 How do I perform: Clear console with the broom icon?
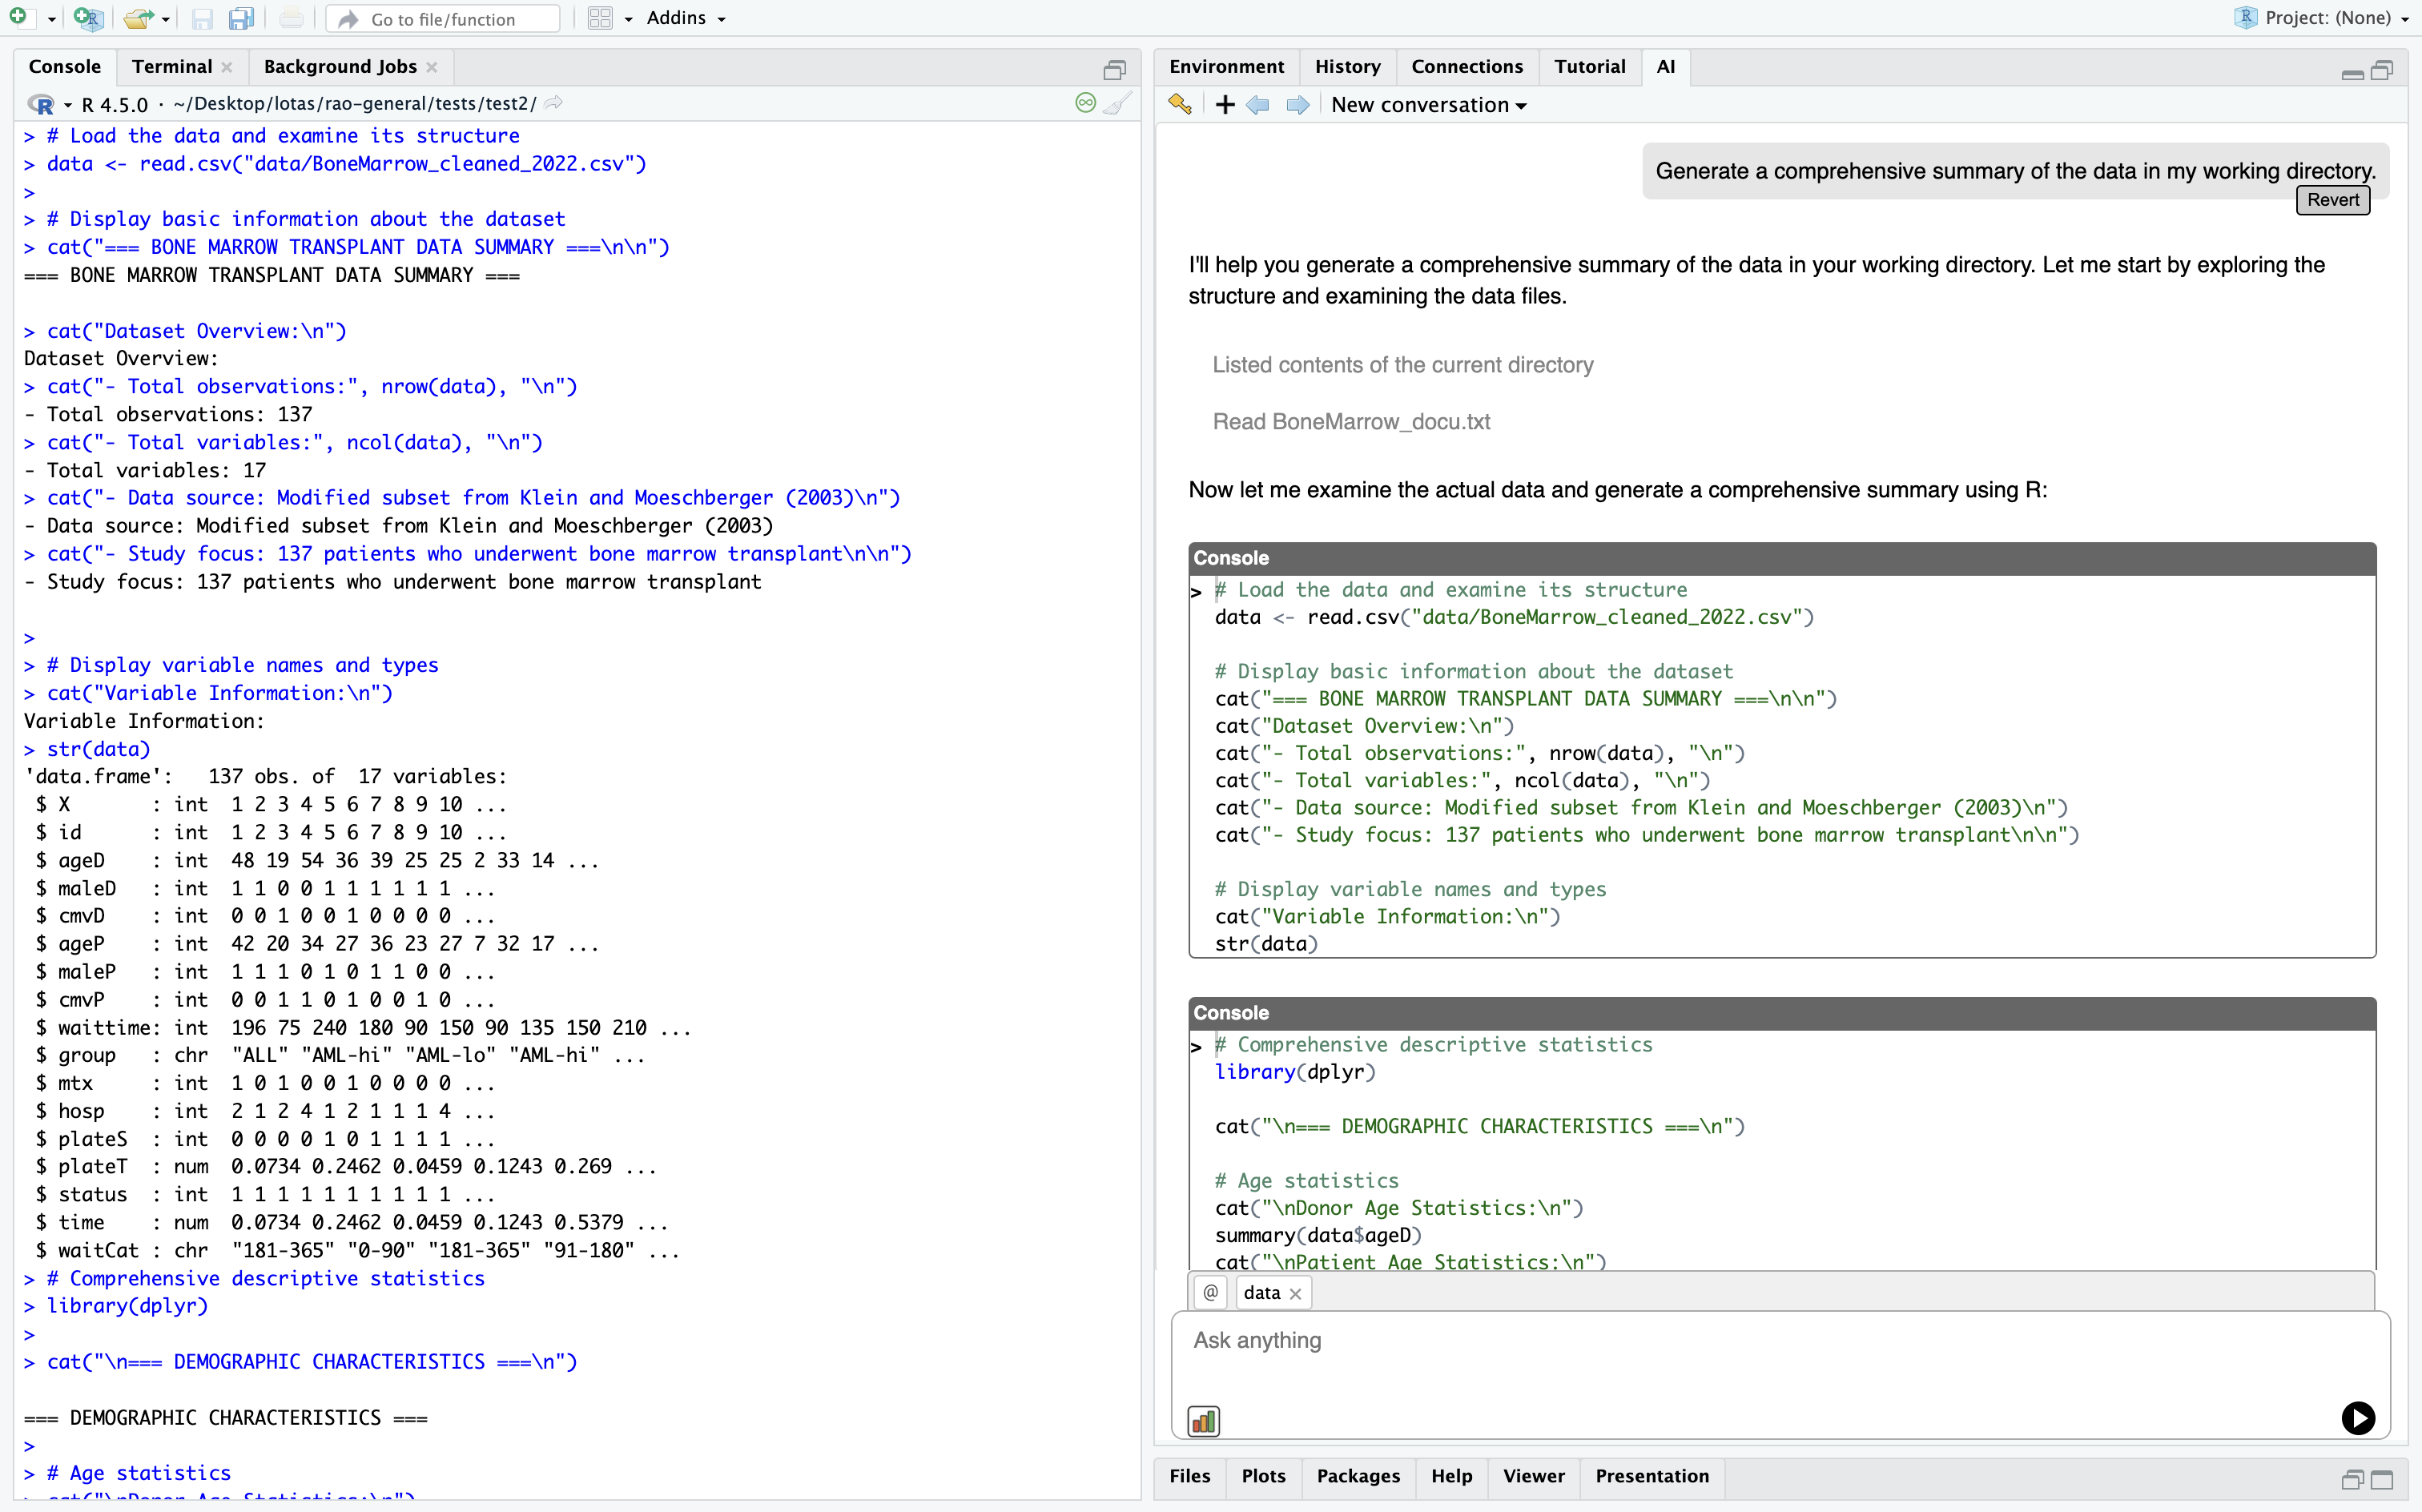click(x=1117, y=102)
